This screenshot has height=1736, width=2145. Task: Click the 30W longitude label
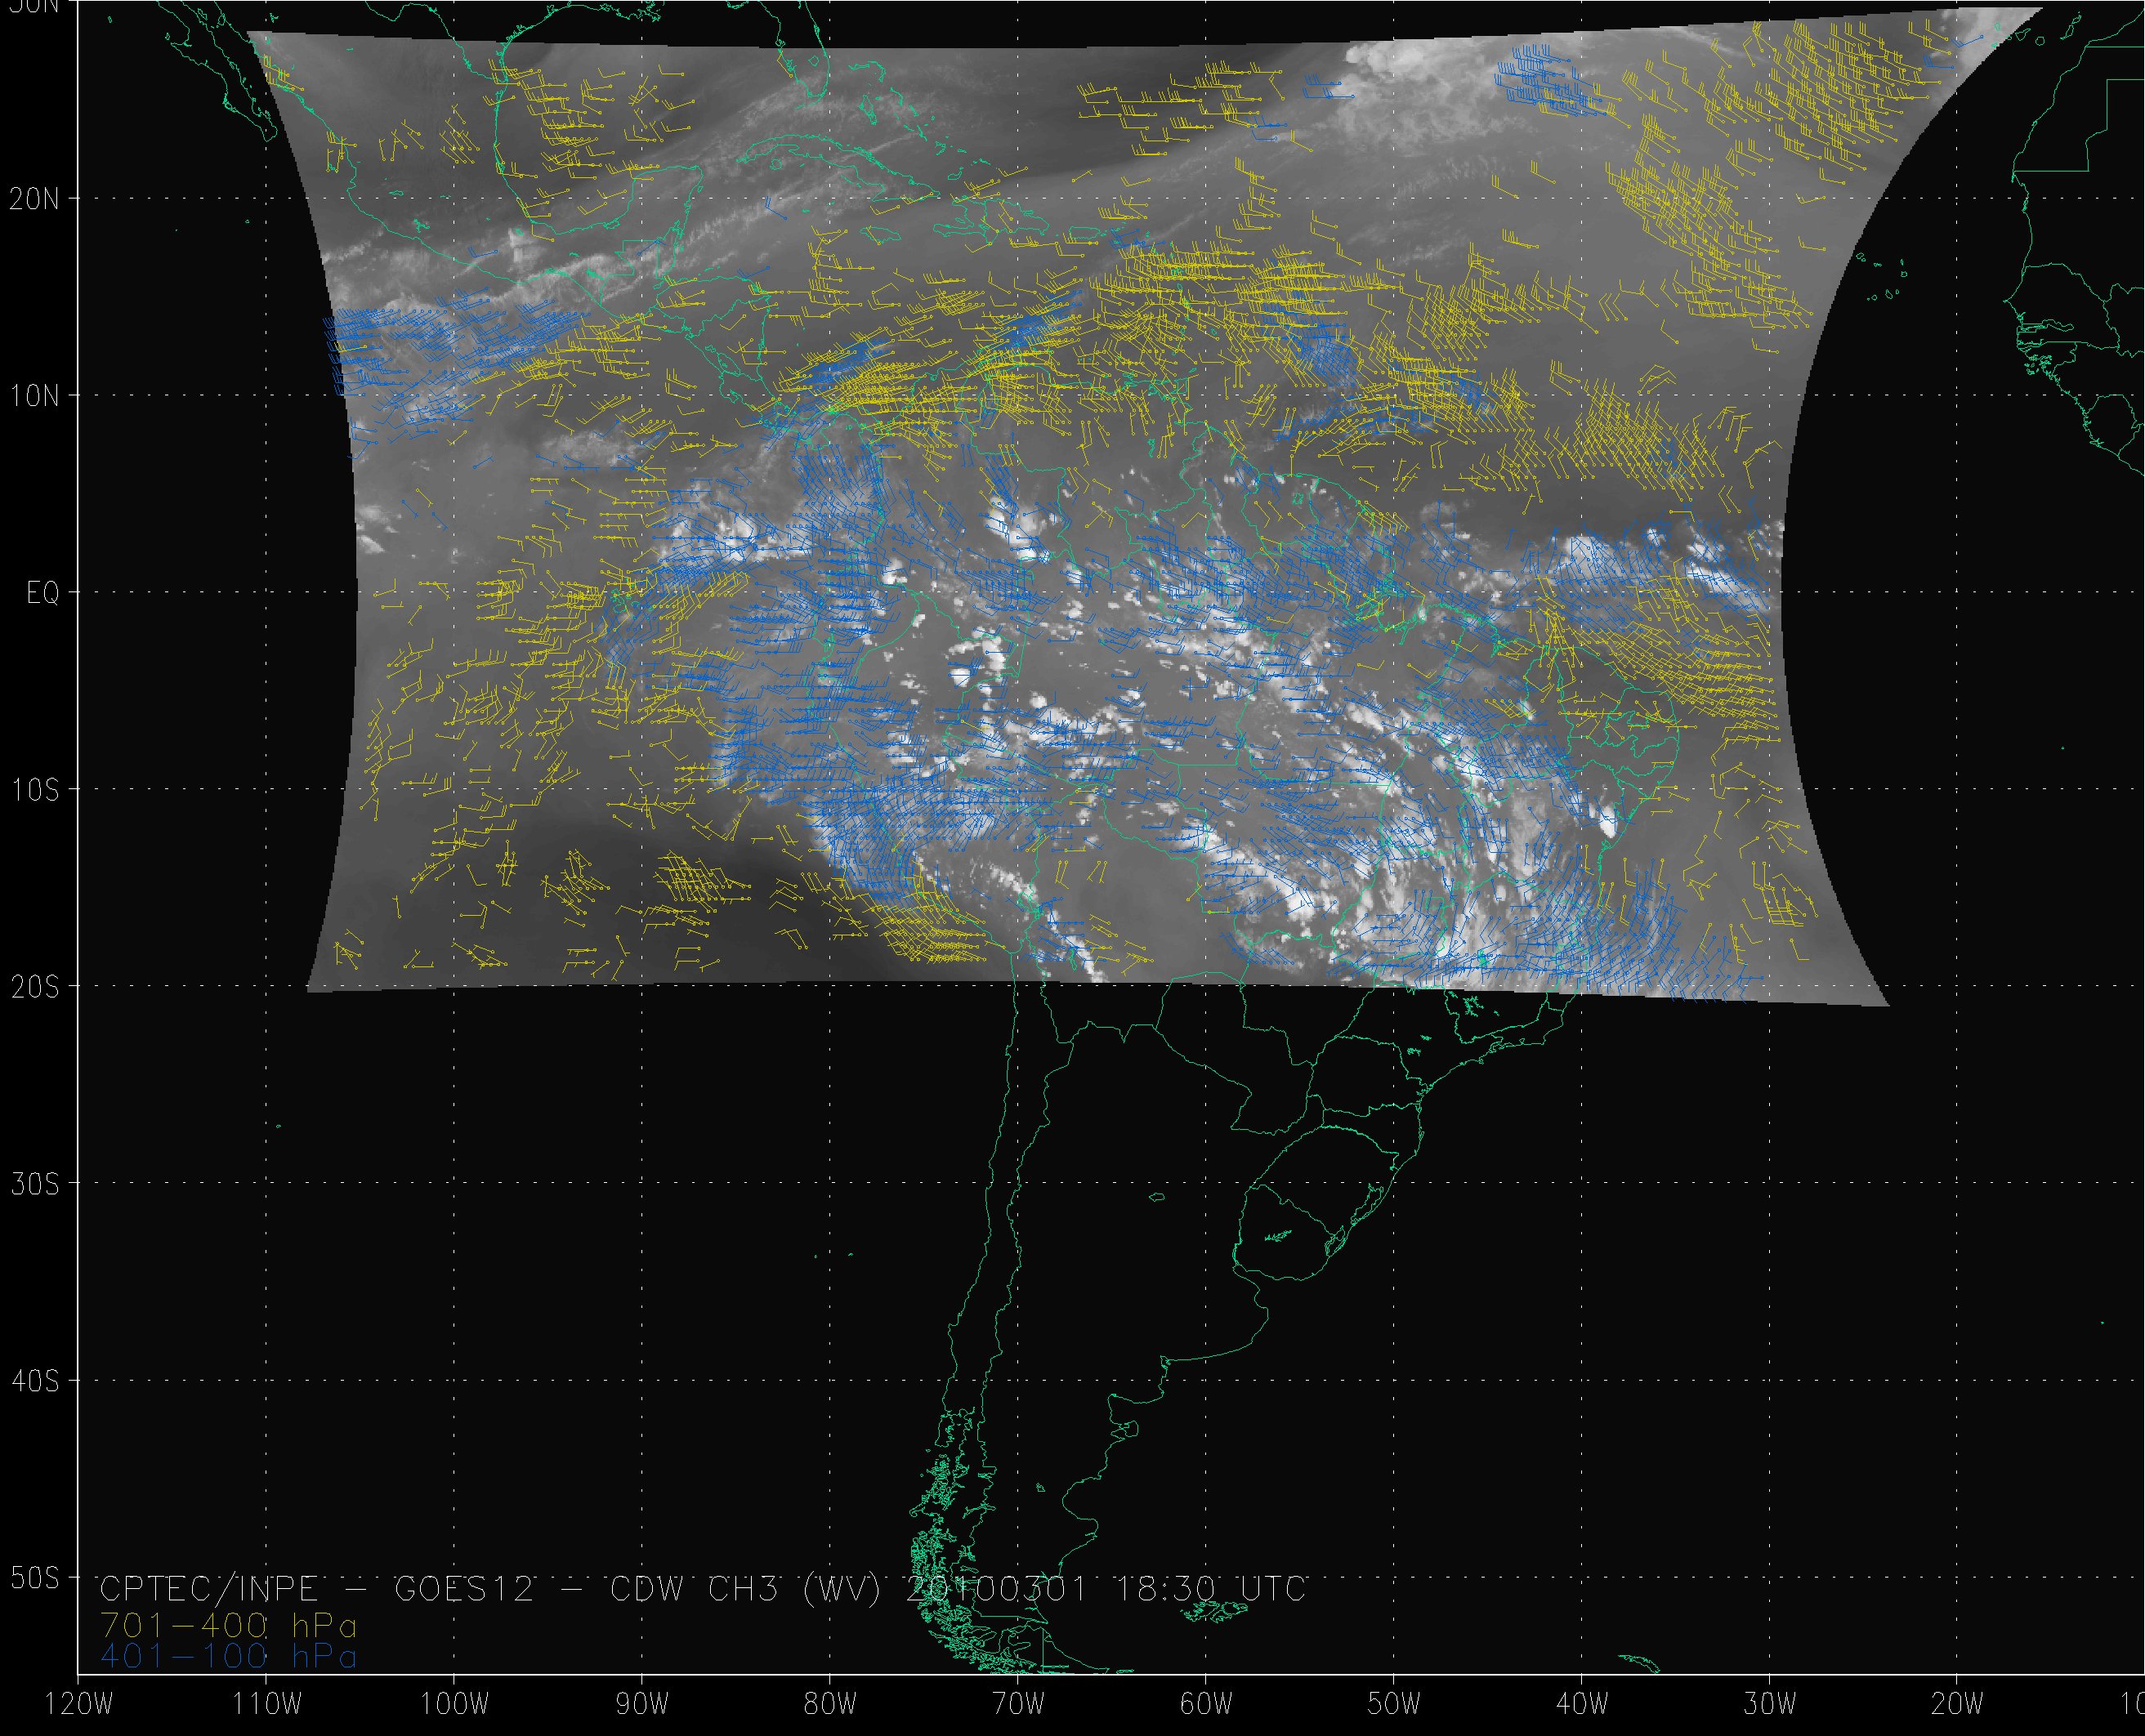(1770, 1705)
